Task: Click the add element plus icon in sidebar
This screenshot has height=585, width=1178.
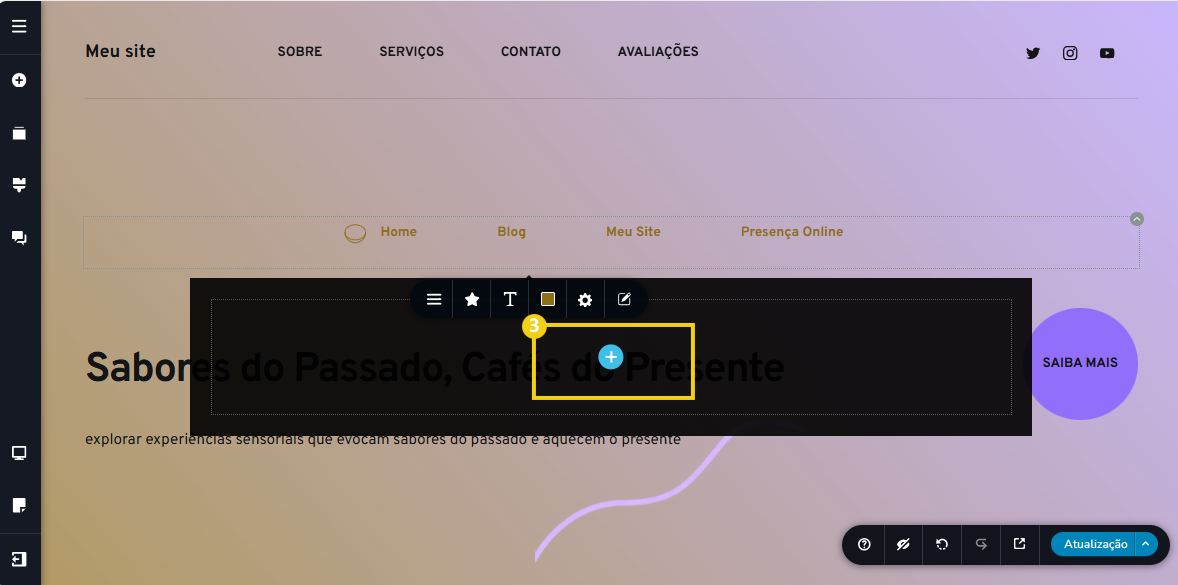Action: (x=19, y=80)
